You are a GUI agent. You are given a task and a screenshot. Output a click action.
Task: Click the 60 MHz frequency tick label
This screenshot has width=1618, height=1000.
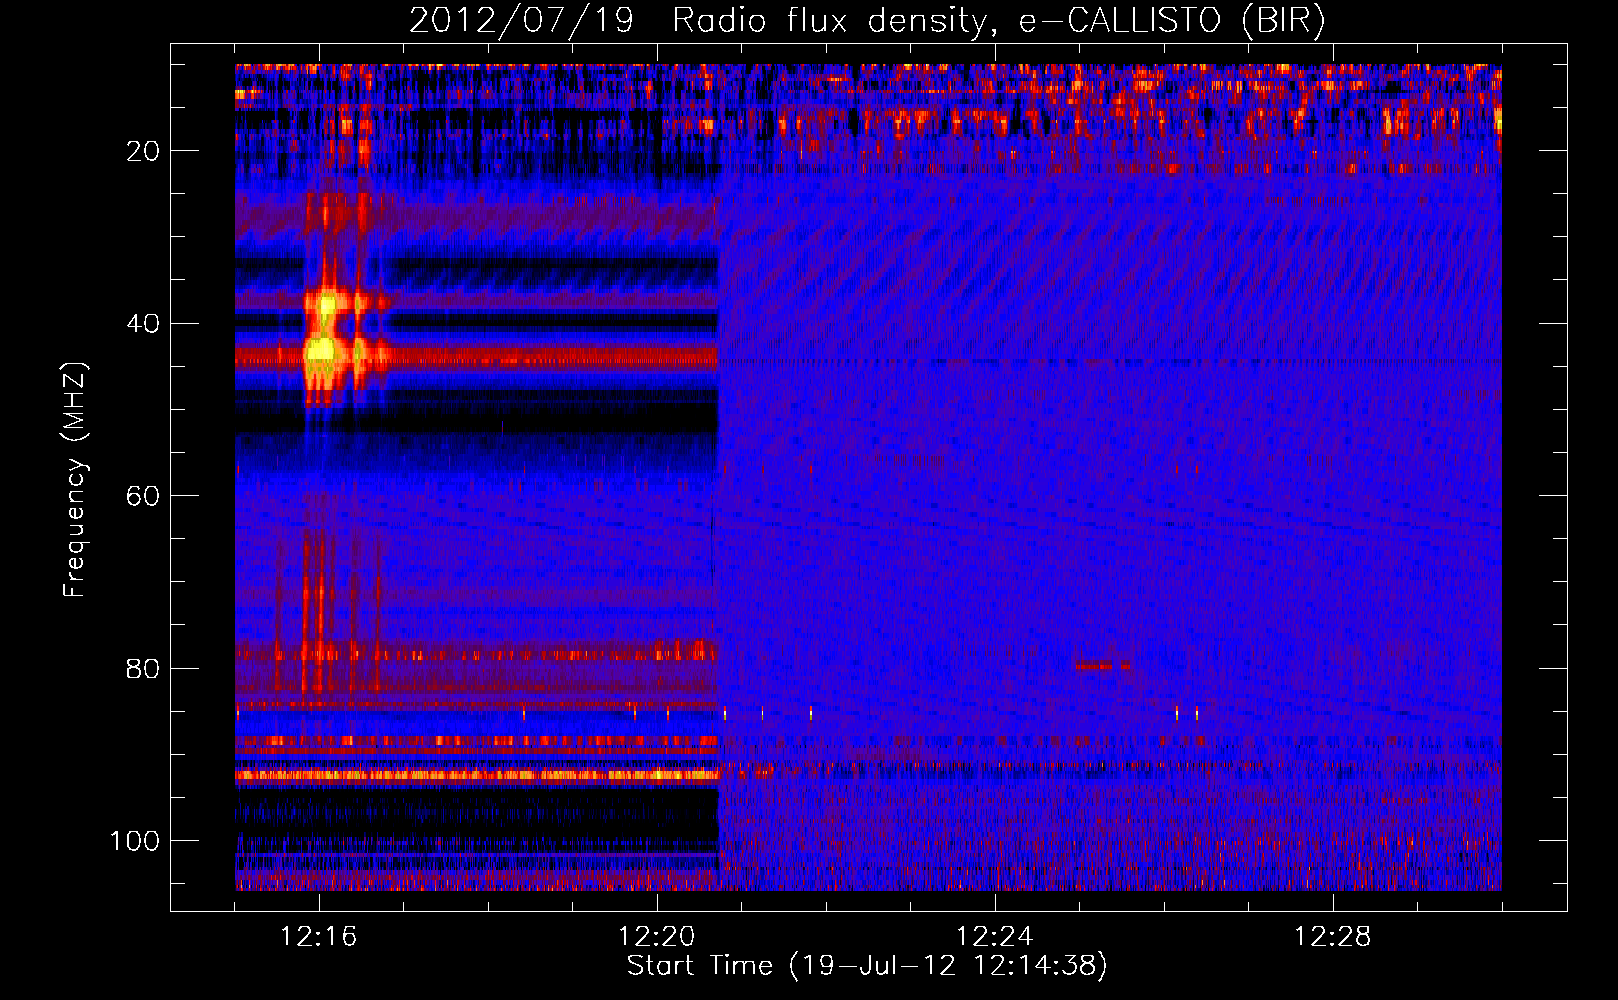click(x=143, y=496)
